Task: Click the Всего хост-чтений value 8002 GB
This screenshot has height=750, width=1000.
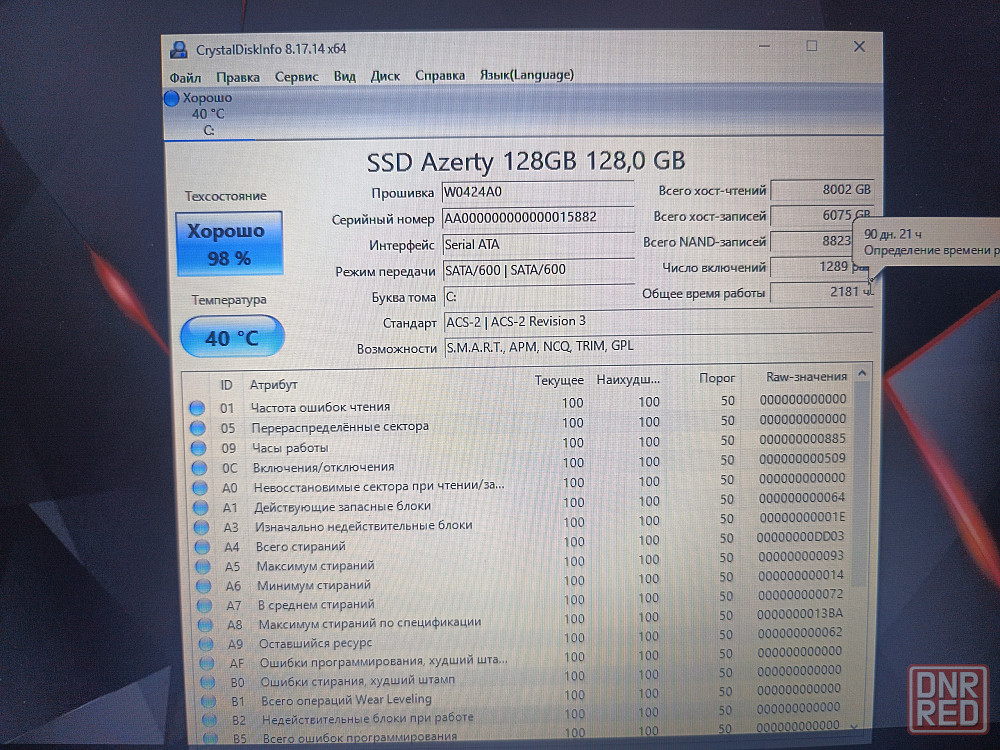Action: [821, 189]
